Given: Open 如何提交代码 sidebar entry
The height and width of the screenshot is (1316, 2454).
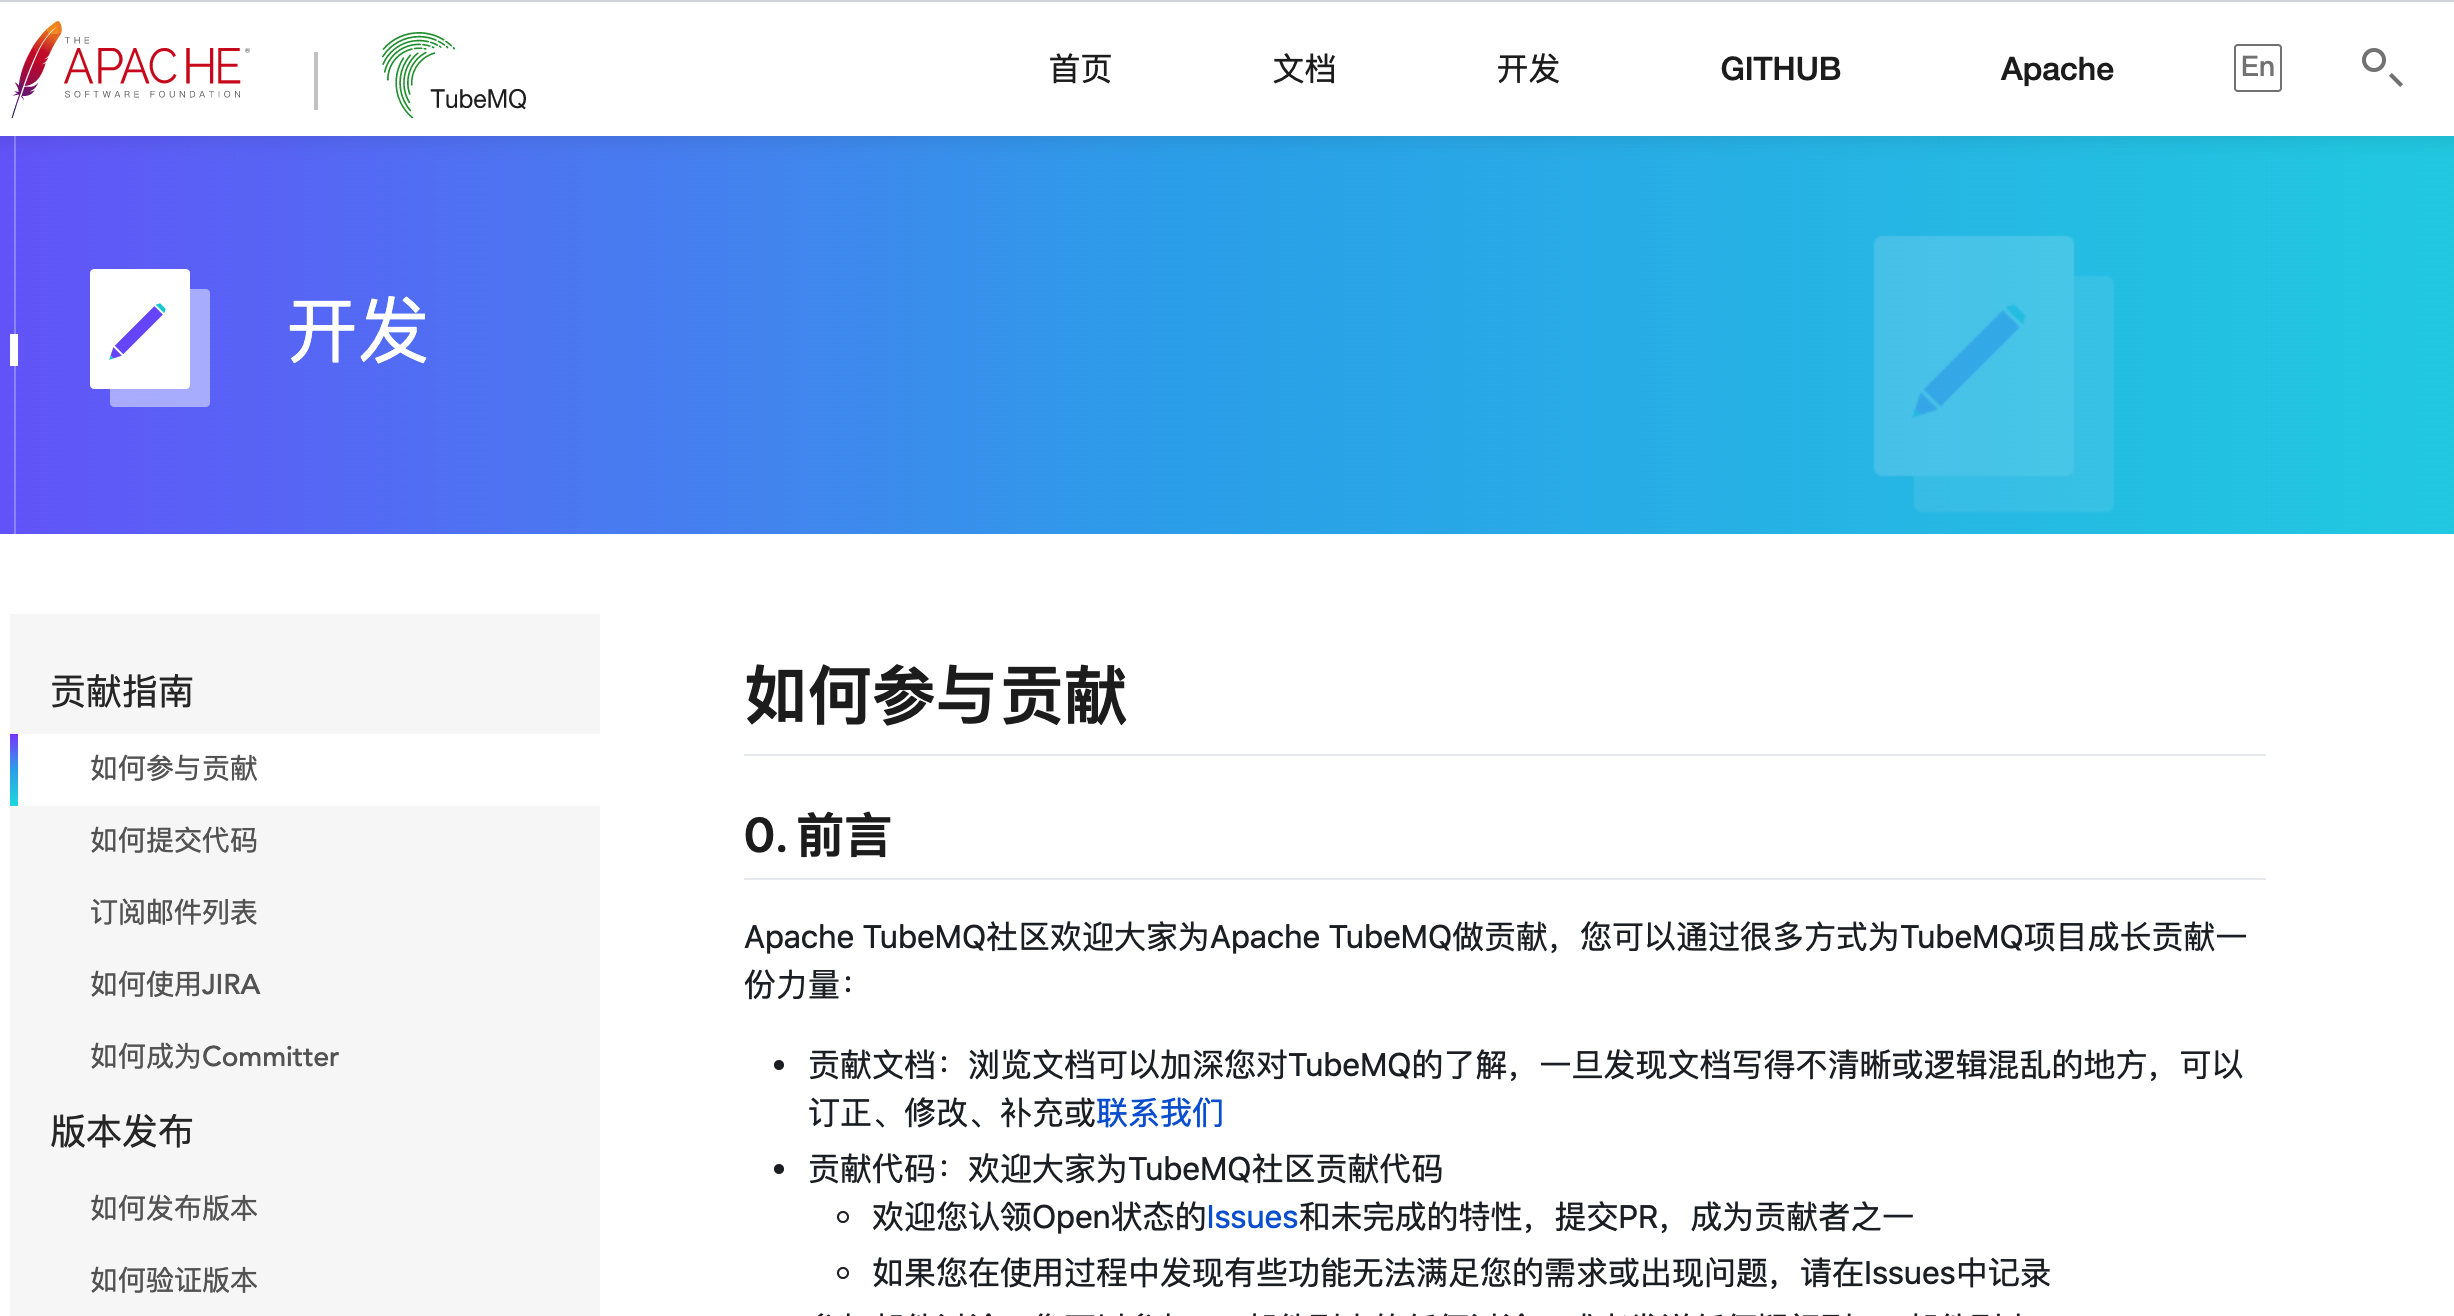Looking at the screenshot, I should (x=174, y=840).
